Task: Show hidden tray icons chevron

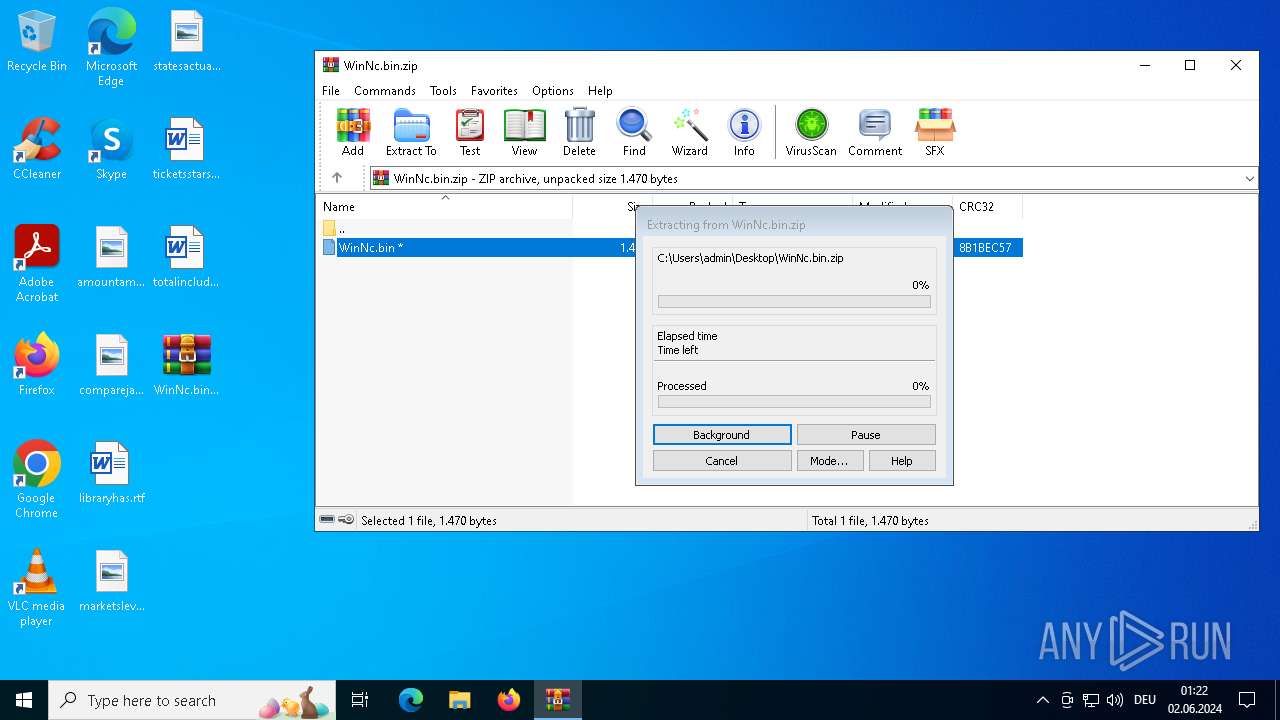Action: (x=1043, y=700)
